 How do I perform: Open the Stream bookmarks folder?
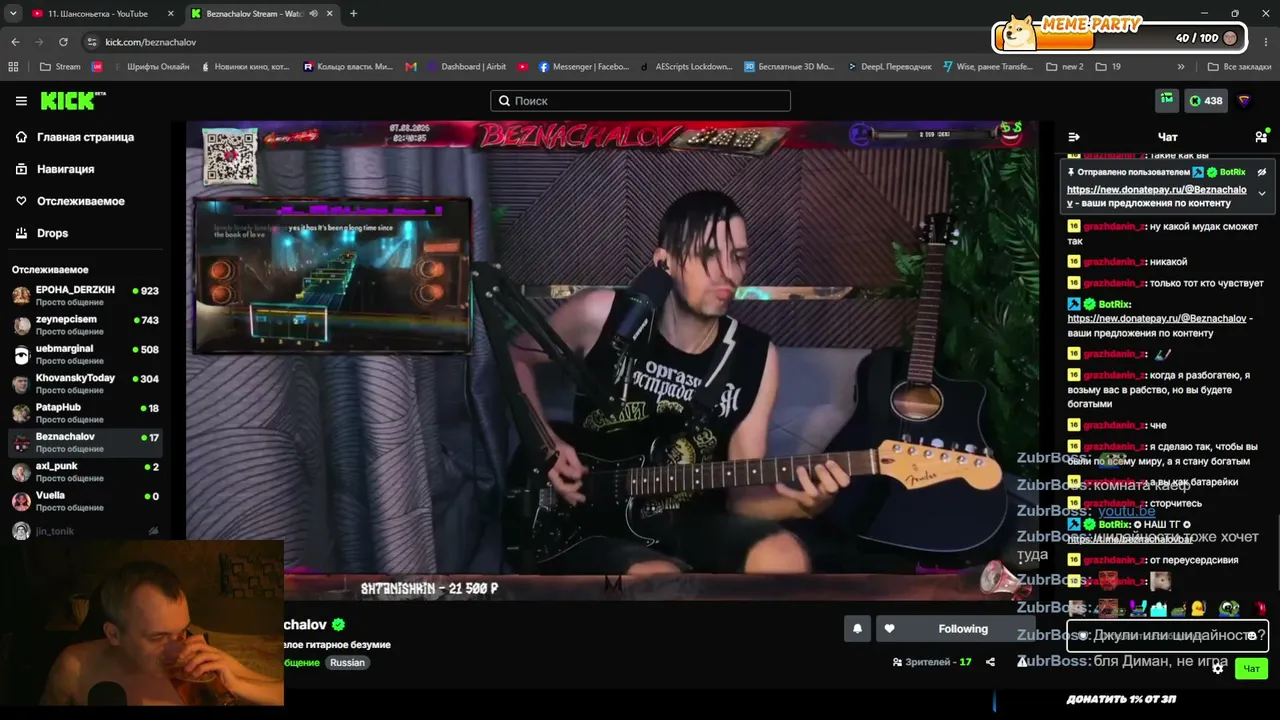[x=60, y=67]
